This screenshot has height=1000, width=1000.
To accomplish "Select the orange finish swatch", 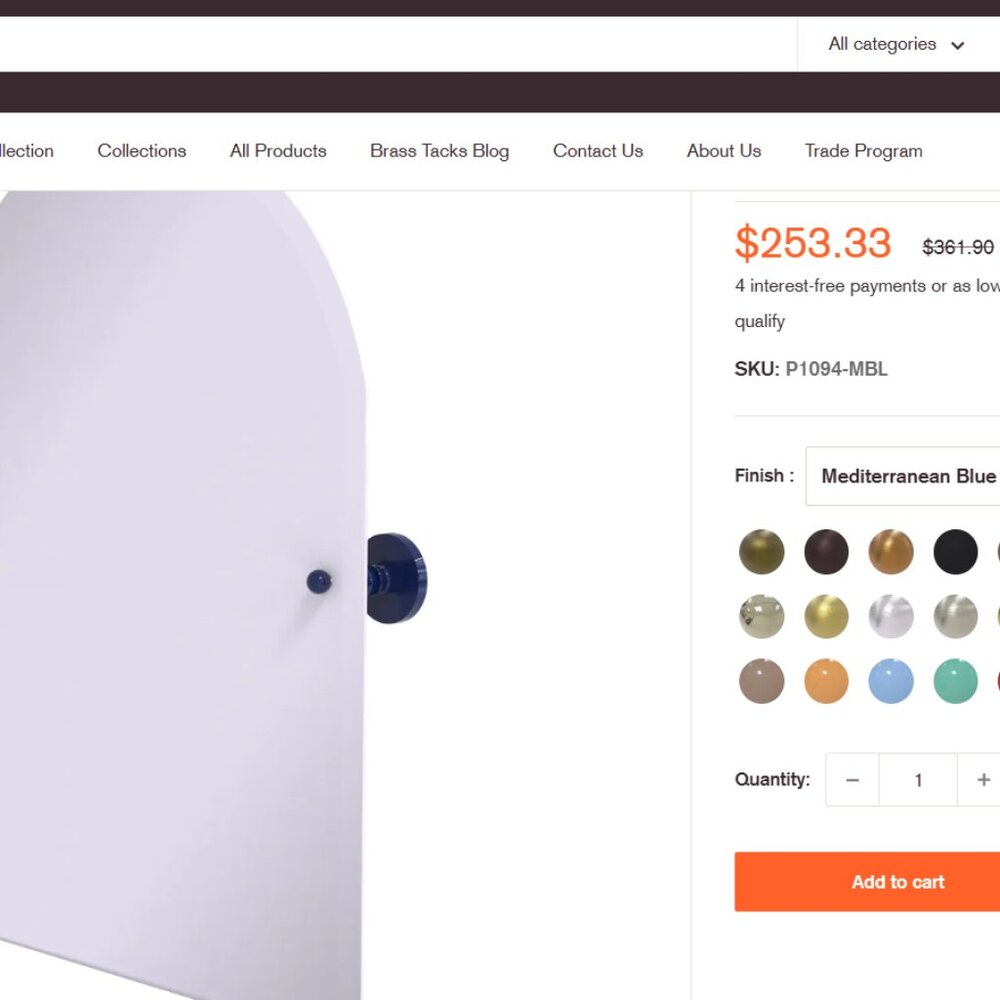I will coord(826,682).
